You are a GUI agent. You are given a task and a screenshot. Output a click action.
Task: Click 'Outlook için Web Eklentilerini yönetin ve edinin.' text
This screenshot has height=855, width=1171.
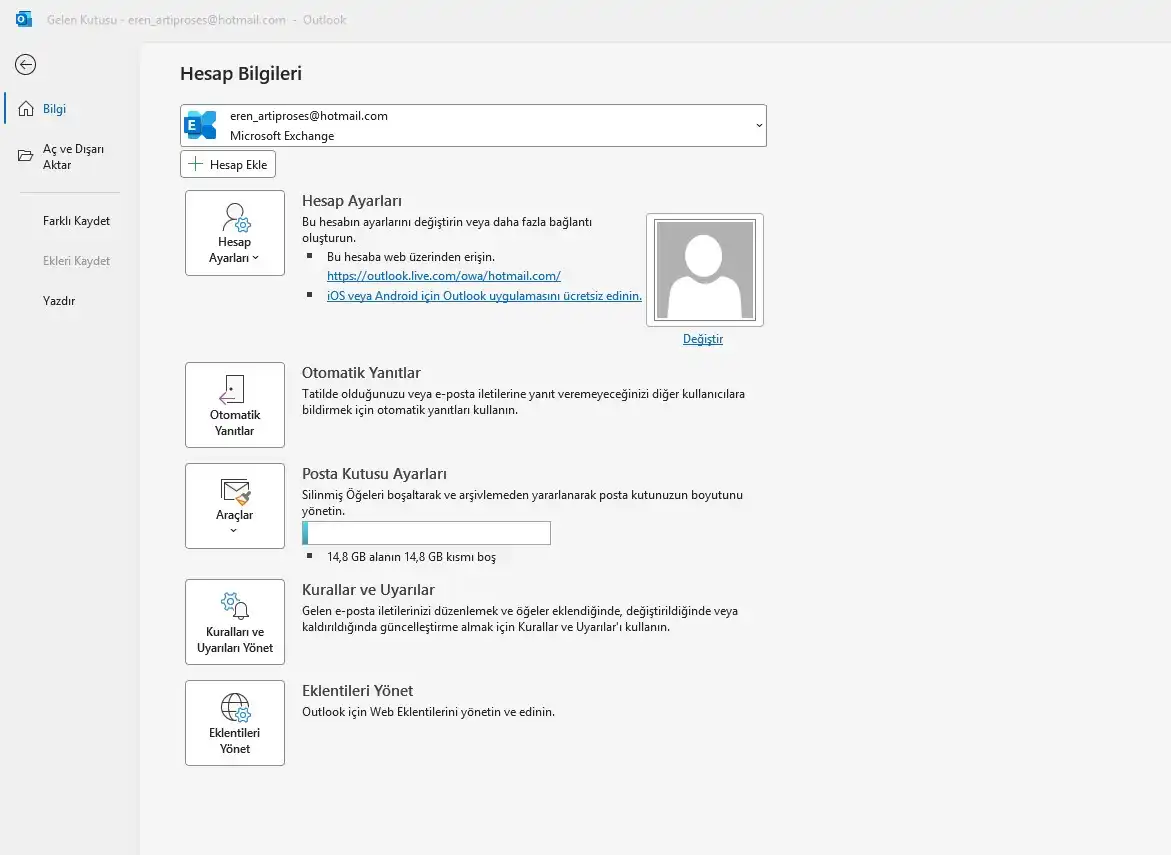[429, 712]
